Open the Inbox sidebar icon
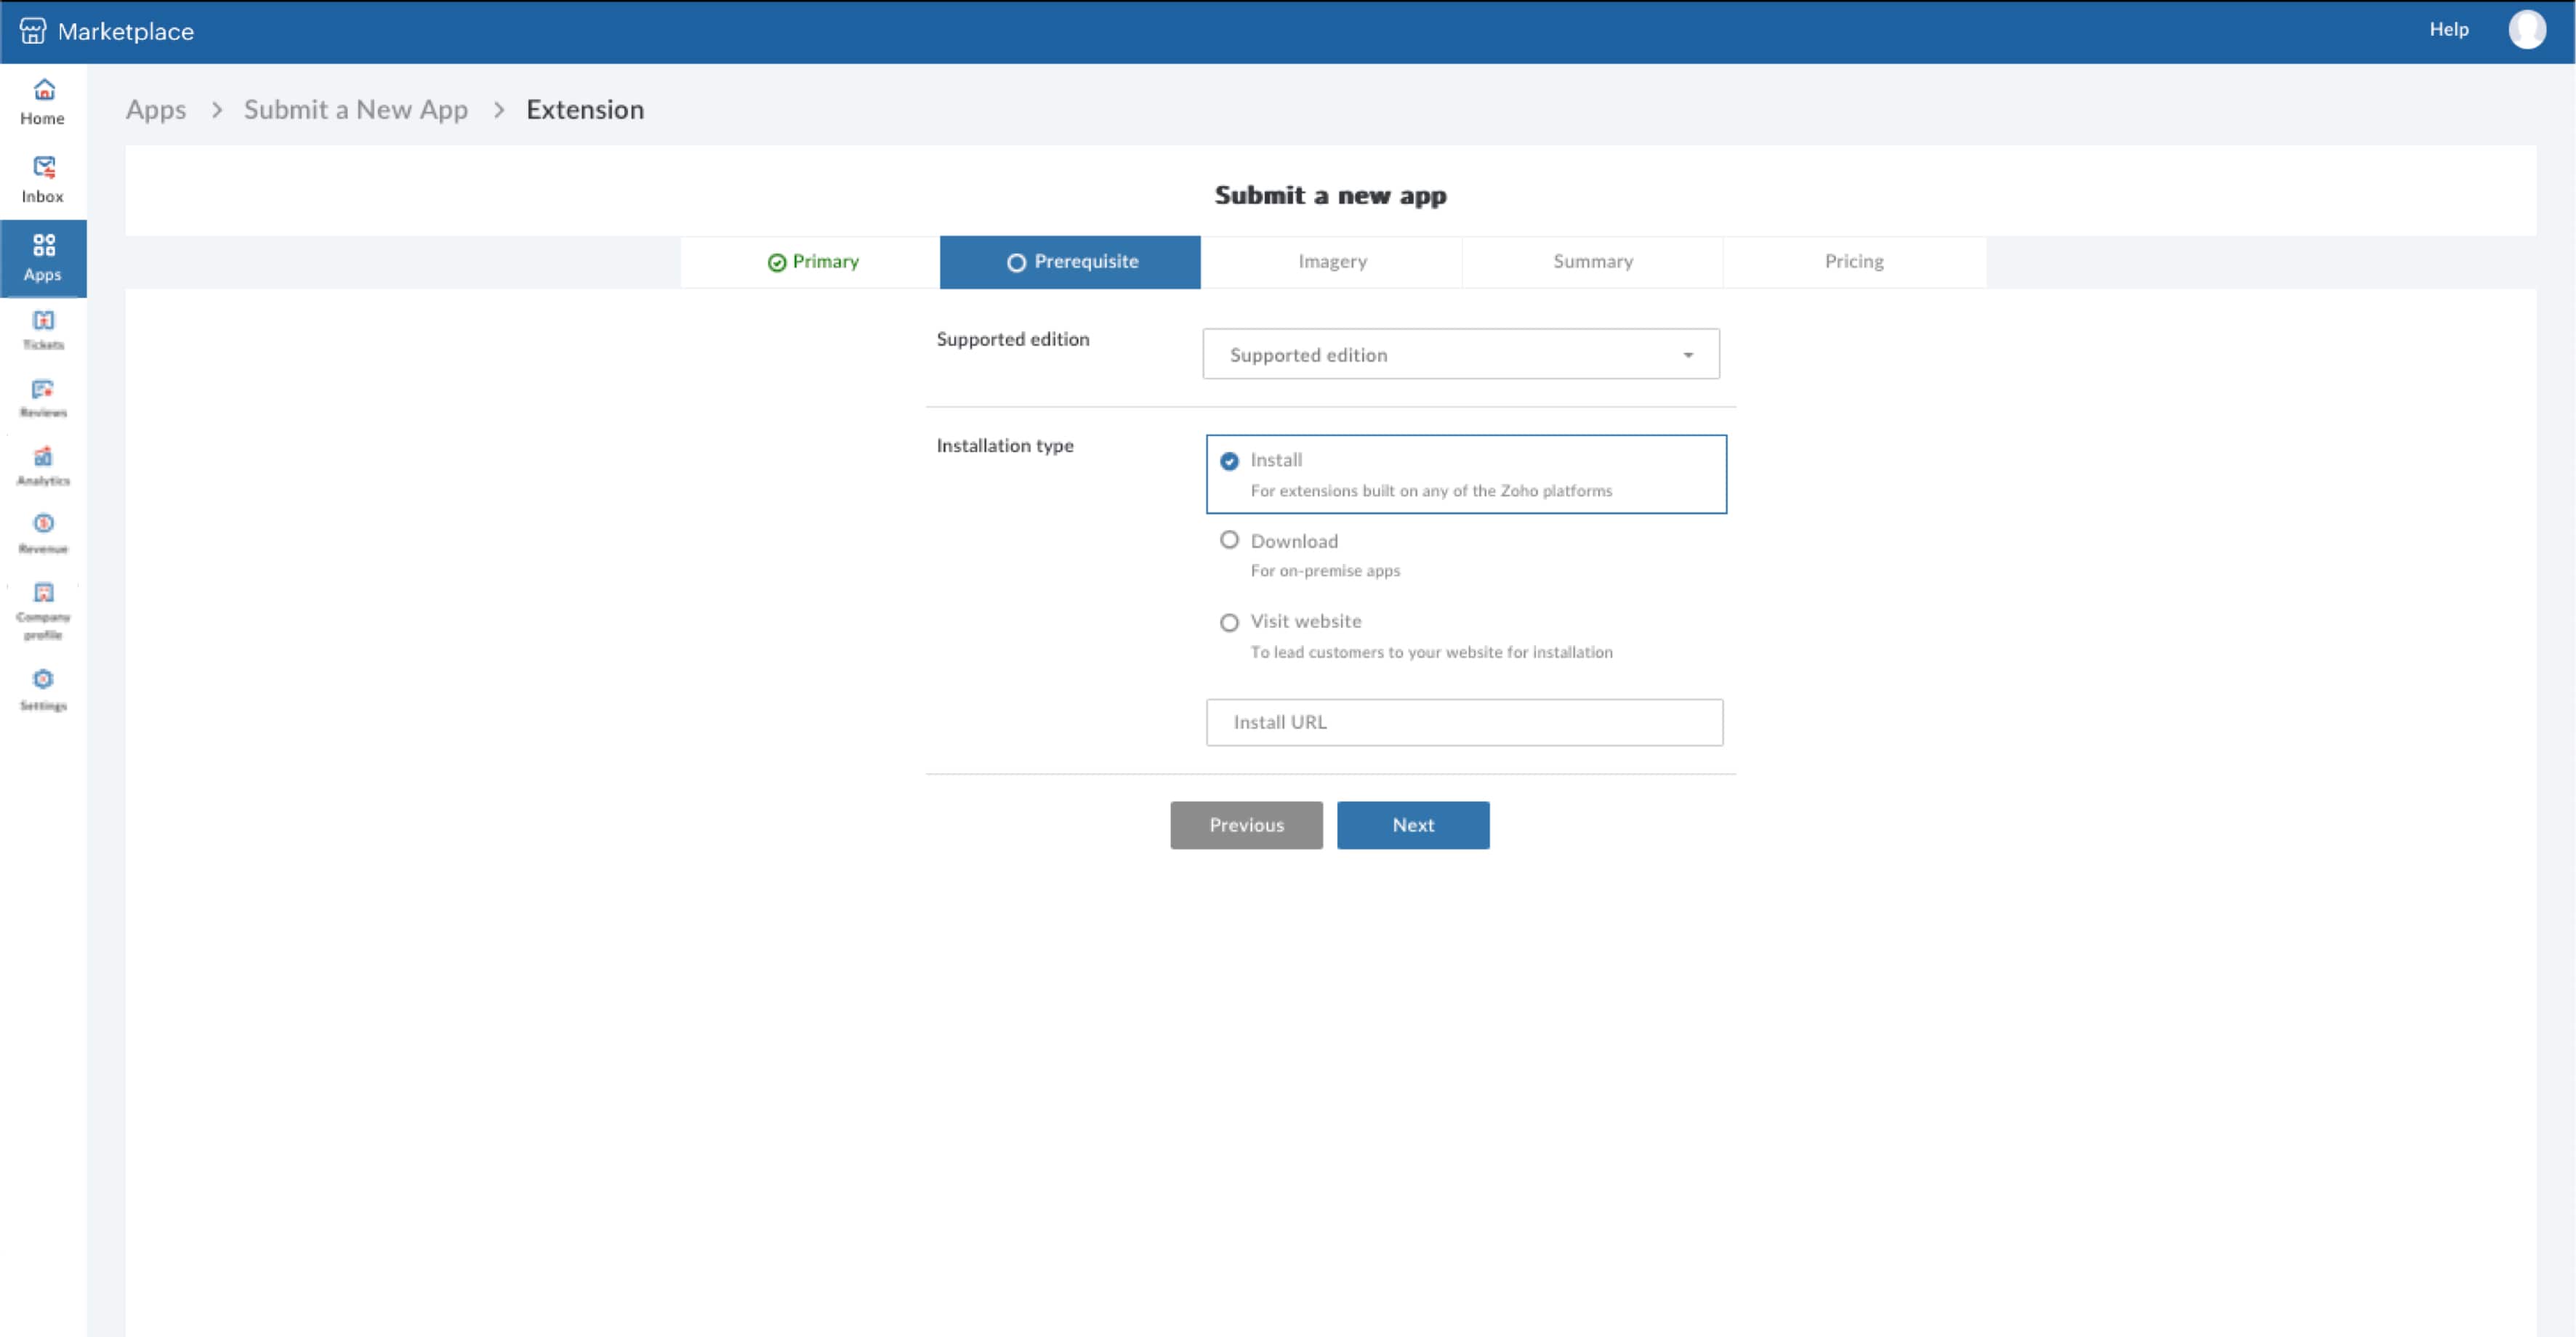 coord(43,179)
